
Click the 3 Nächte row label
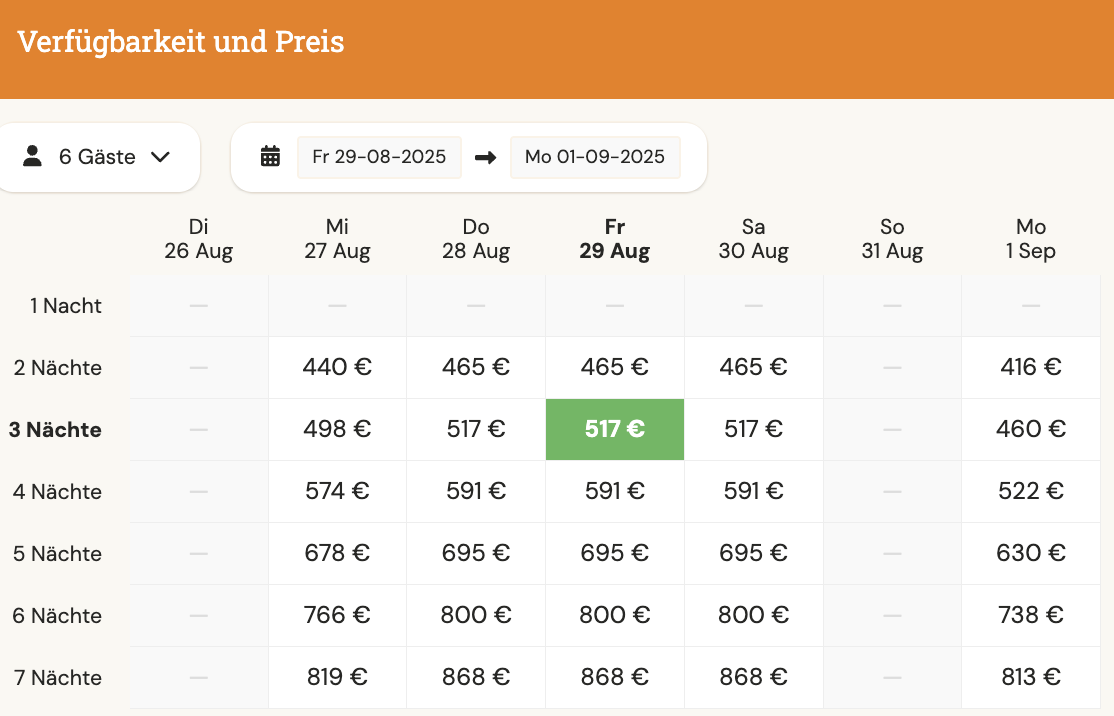pos(55,430)
